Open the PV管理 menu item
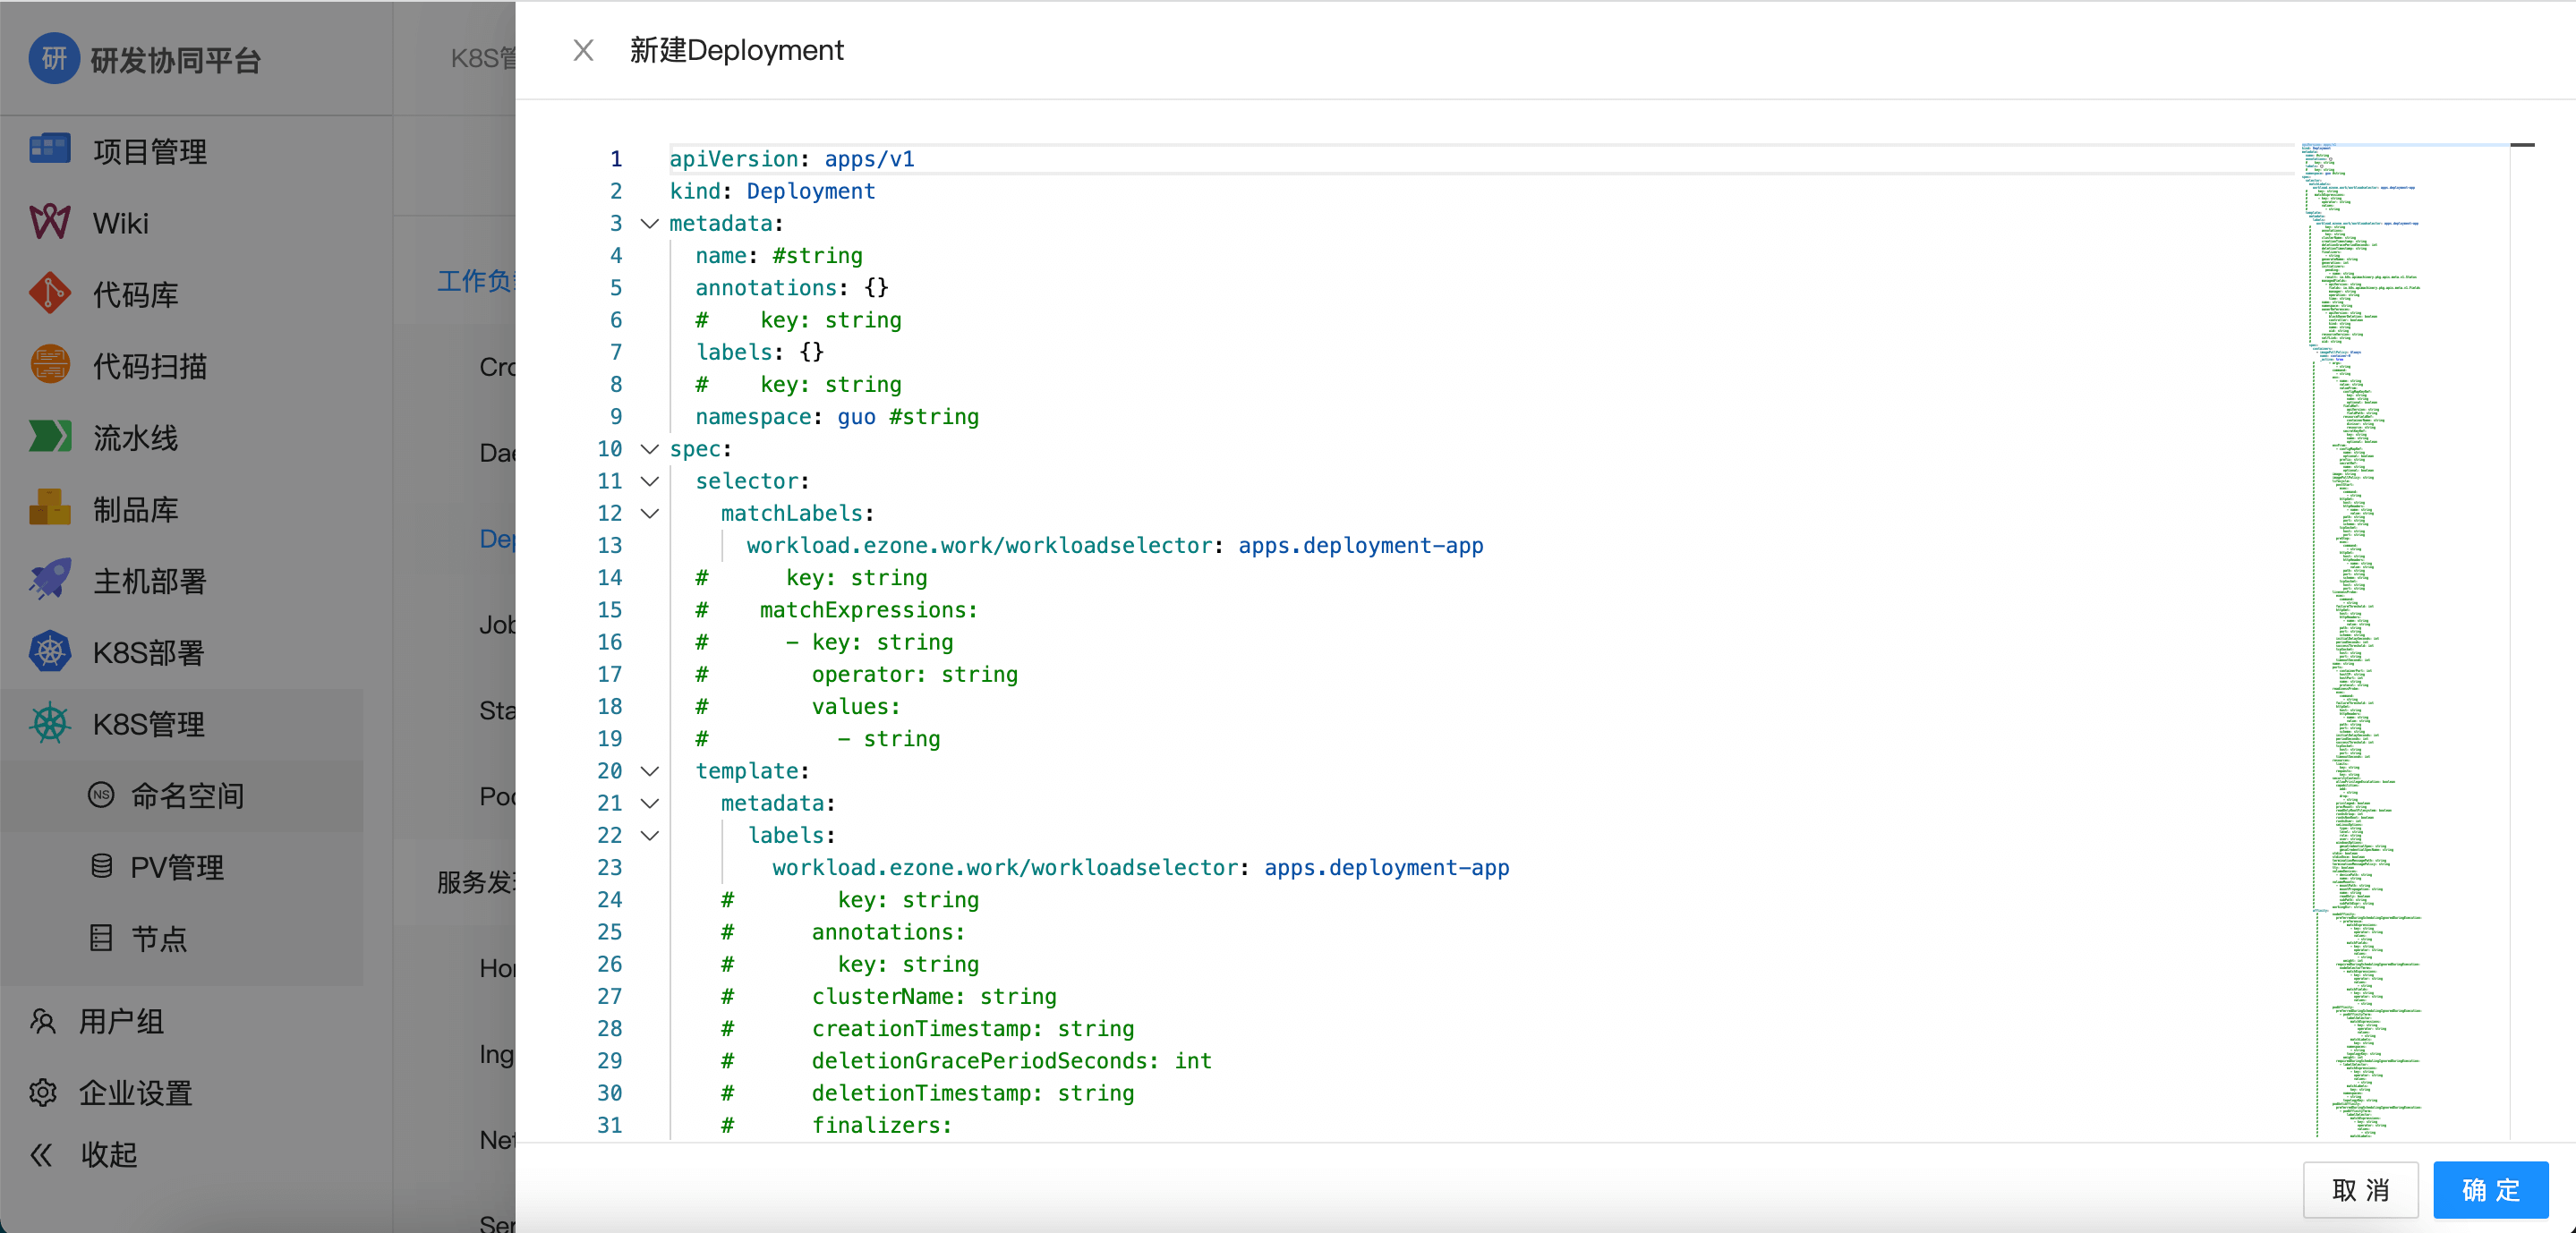This screenshot has height=1233, width=2576. (x=176, y=866)
